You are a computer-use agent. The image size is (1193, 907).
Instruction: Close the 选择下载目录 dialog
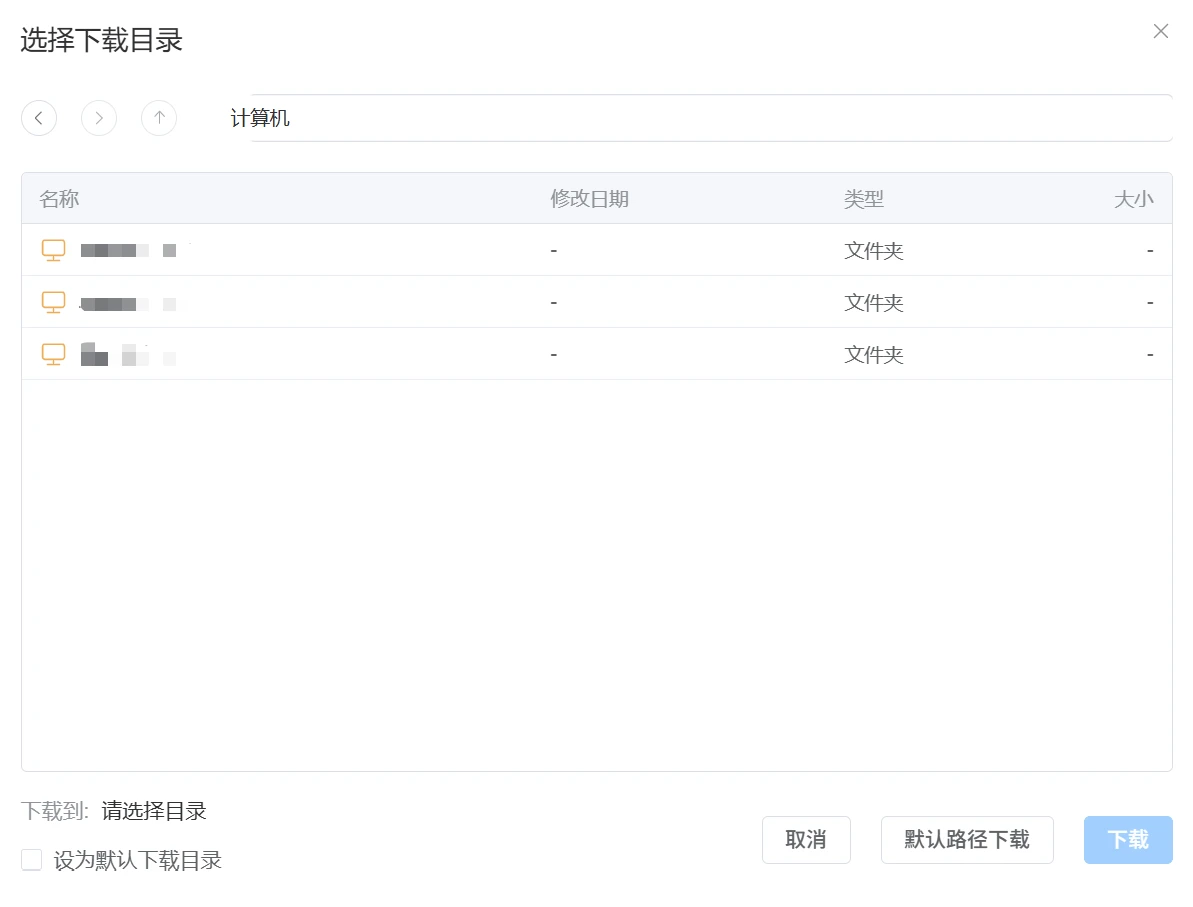pyautogui.click(x=1160, y=31)
